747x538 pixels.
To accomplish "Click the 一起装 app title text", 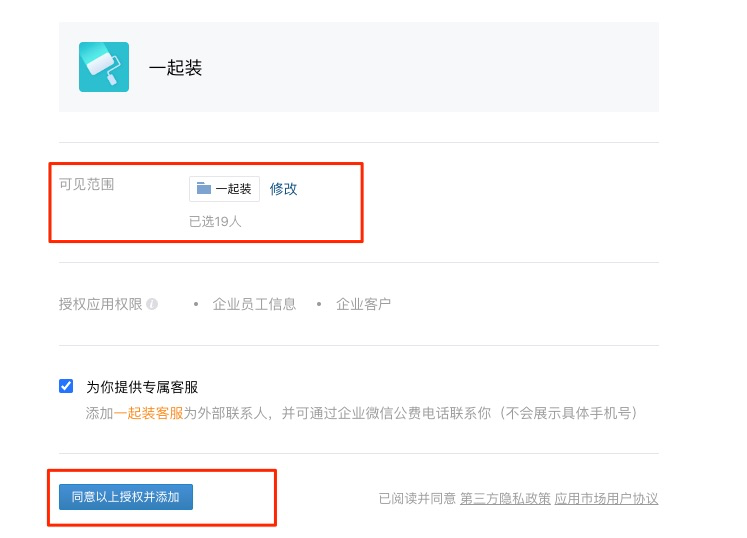I will pyautogui.click(x=175, y=67).
